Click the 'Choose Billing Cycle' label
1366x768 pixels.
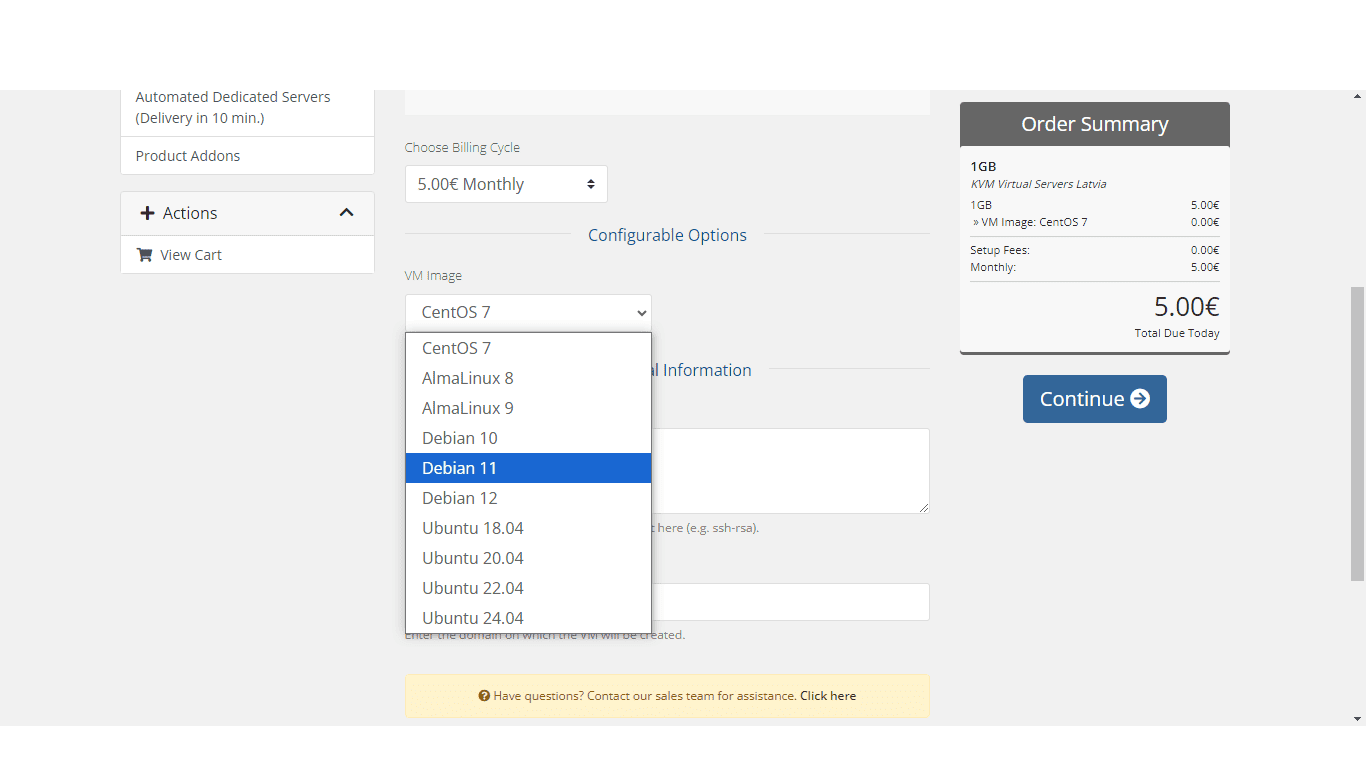pos(462,147)
